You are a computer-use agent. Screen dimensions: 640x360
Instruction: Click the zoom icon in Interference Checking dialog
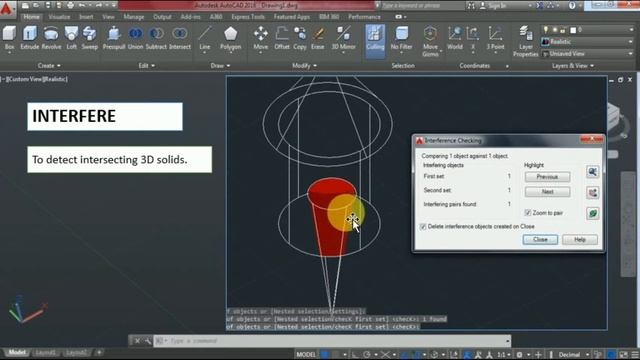pyautogui.click(x=593, y=172)
